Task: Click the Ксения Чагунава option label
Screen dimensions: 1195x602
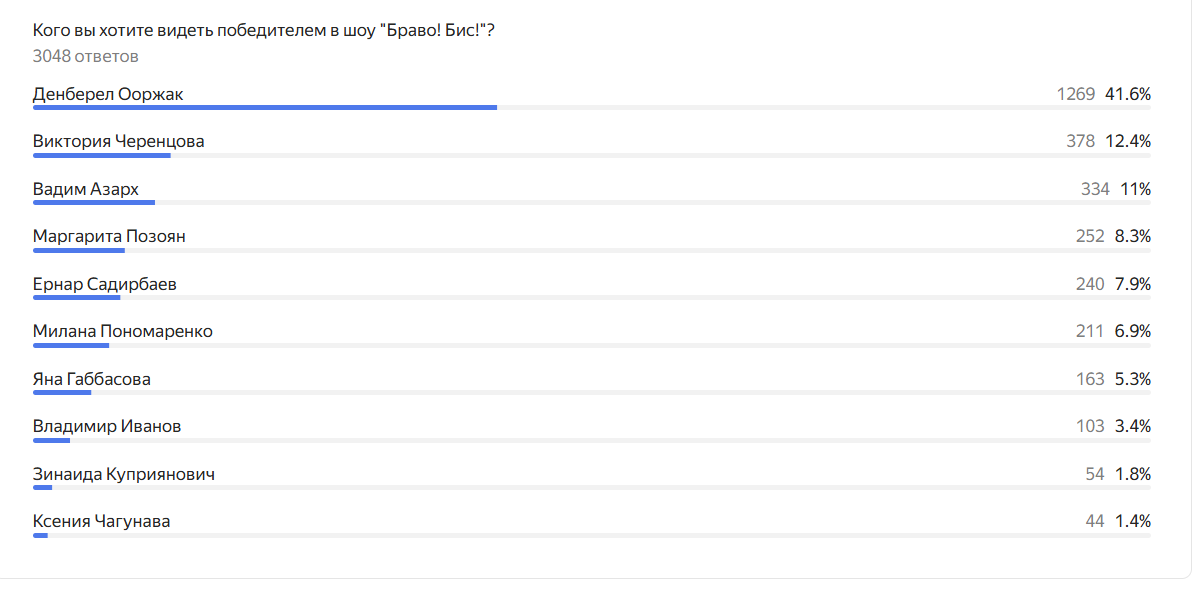Action: (x=101, y=521)
